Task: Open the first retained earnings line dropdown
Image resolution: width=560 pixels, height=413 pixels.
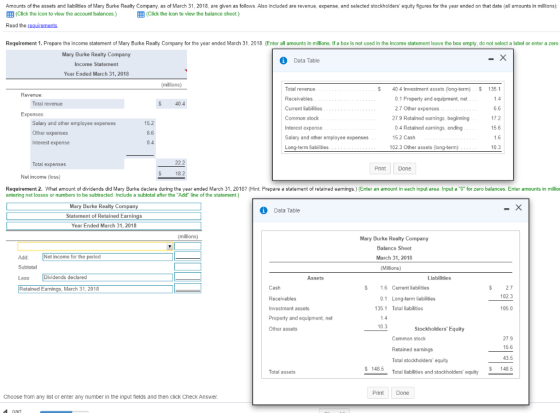Action: coord(95,246)
